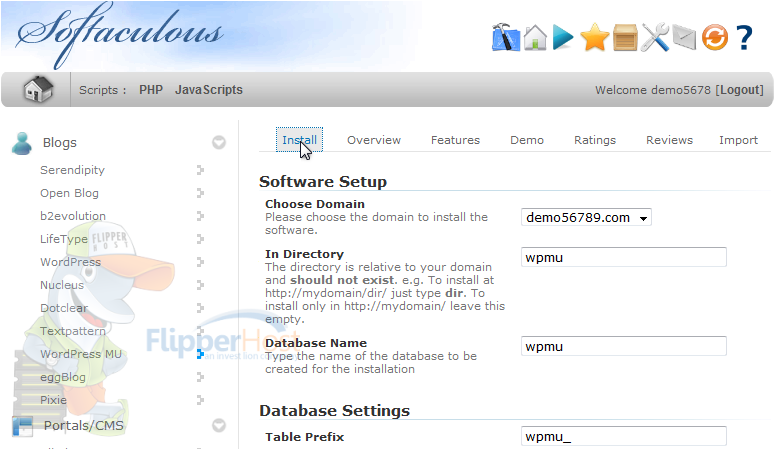Screen dimensions: 776x450
Task: Select WordPress MU in the sidebar
Action: (x=81, y=354)
